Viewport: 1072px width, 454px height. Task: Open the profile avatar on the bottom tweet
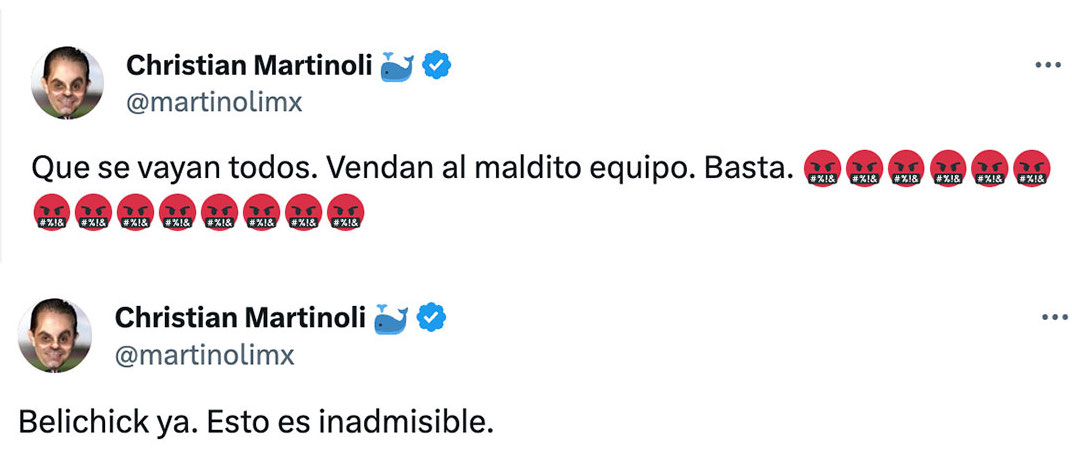55,335
